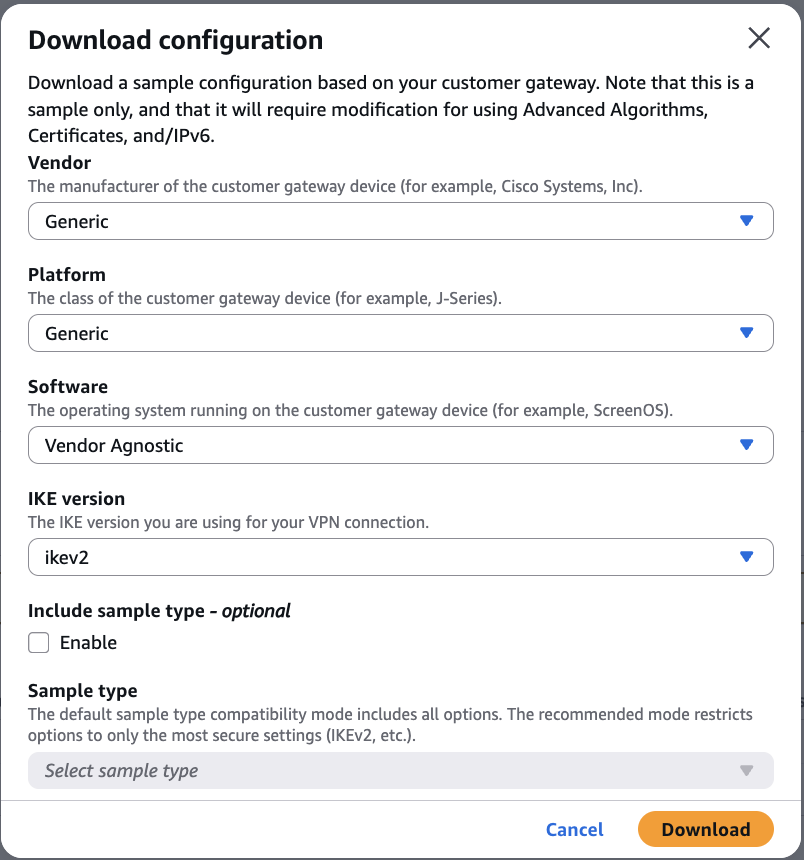This screenshot has height=860, width=804.
Task: Click the disabled Select sample type field
Action: [x=400, y=770]
